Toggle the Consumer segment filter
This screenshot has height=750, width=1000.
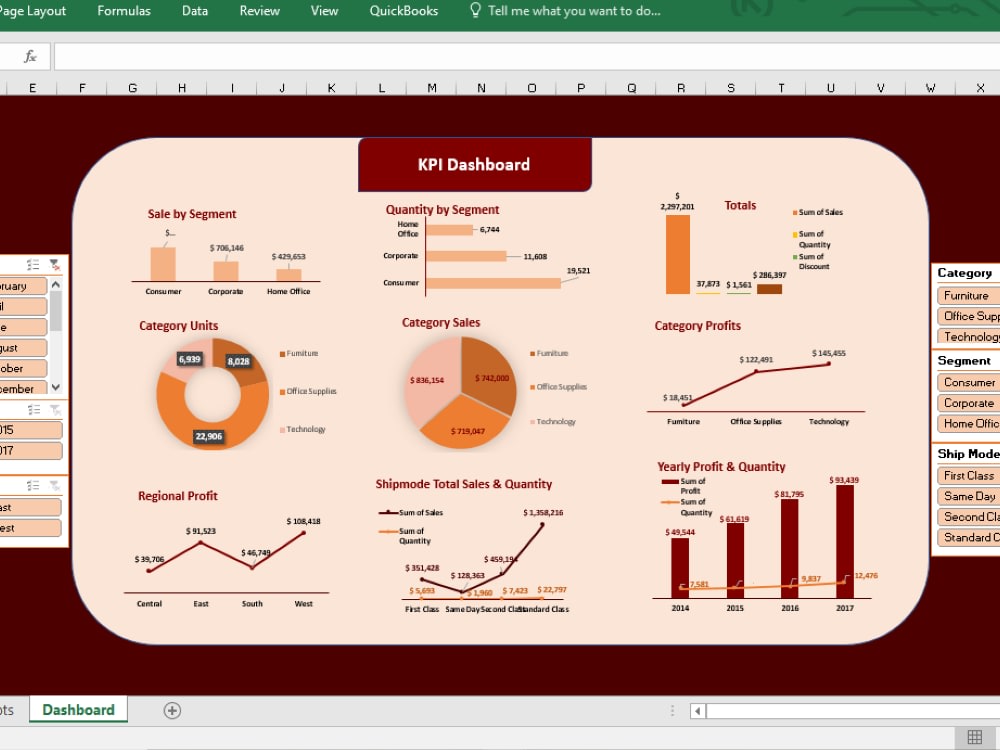(x=966, y=382)
